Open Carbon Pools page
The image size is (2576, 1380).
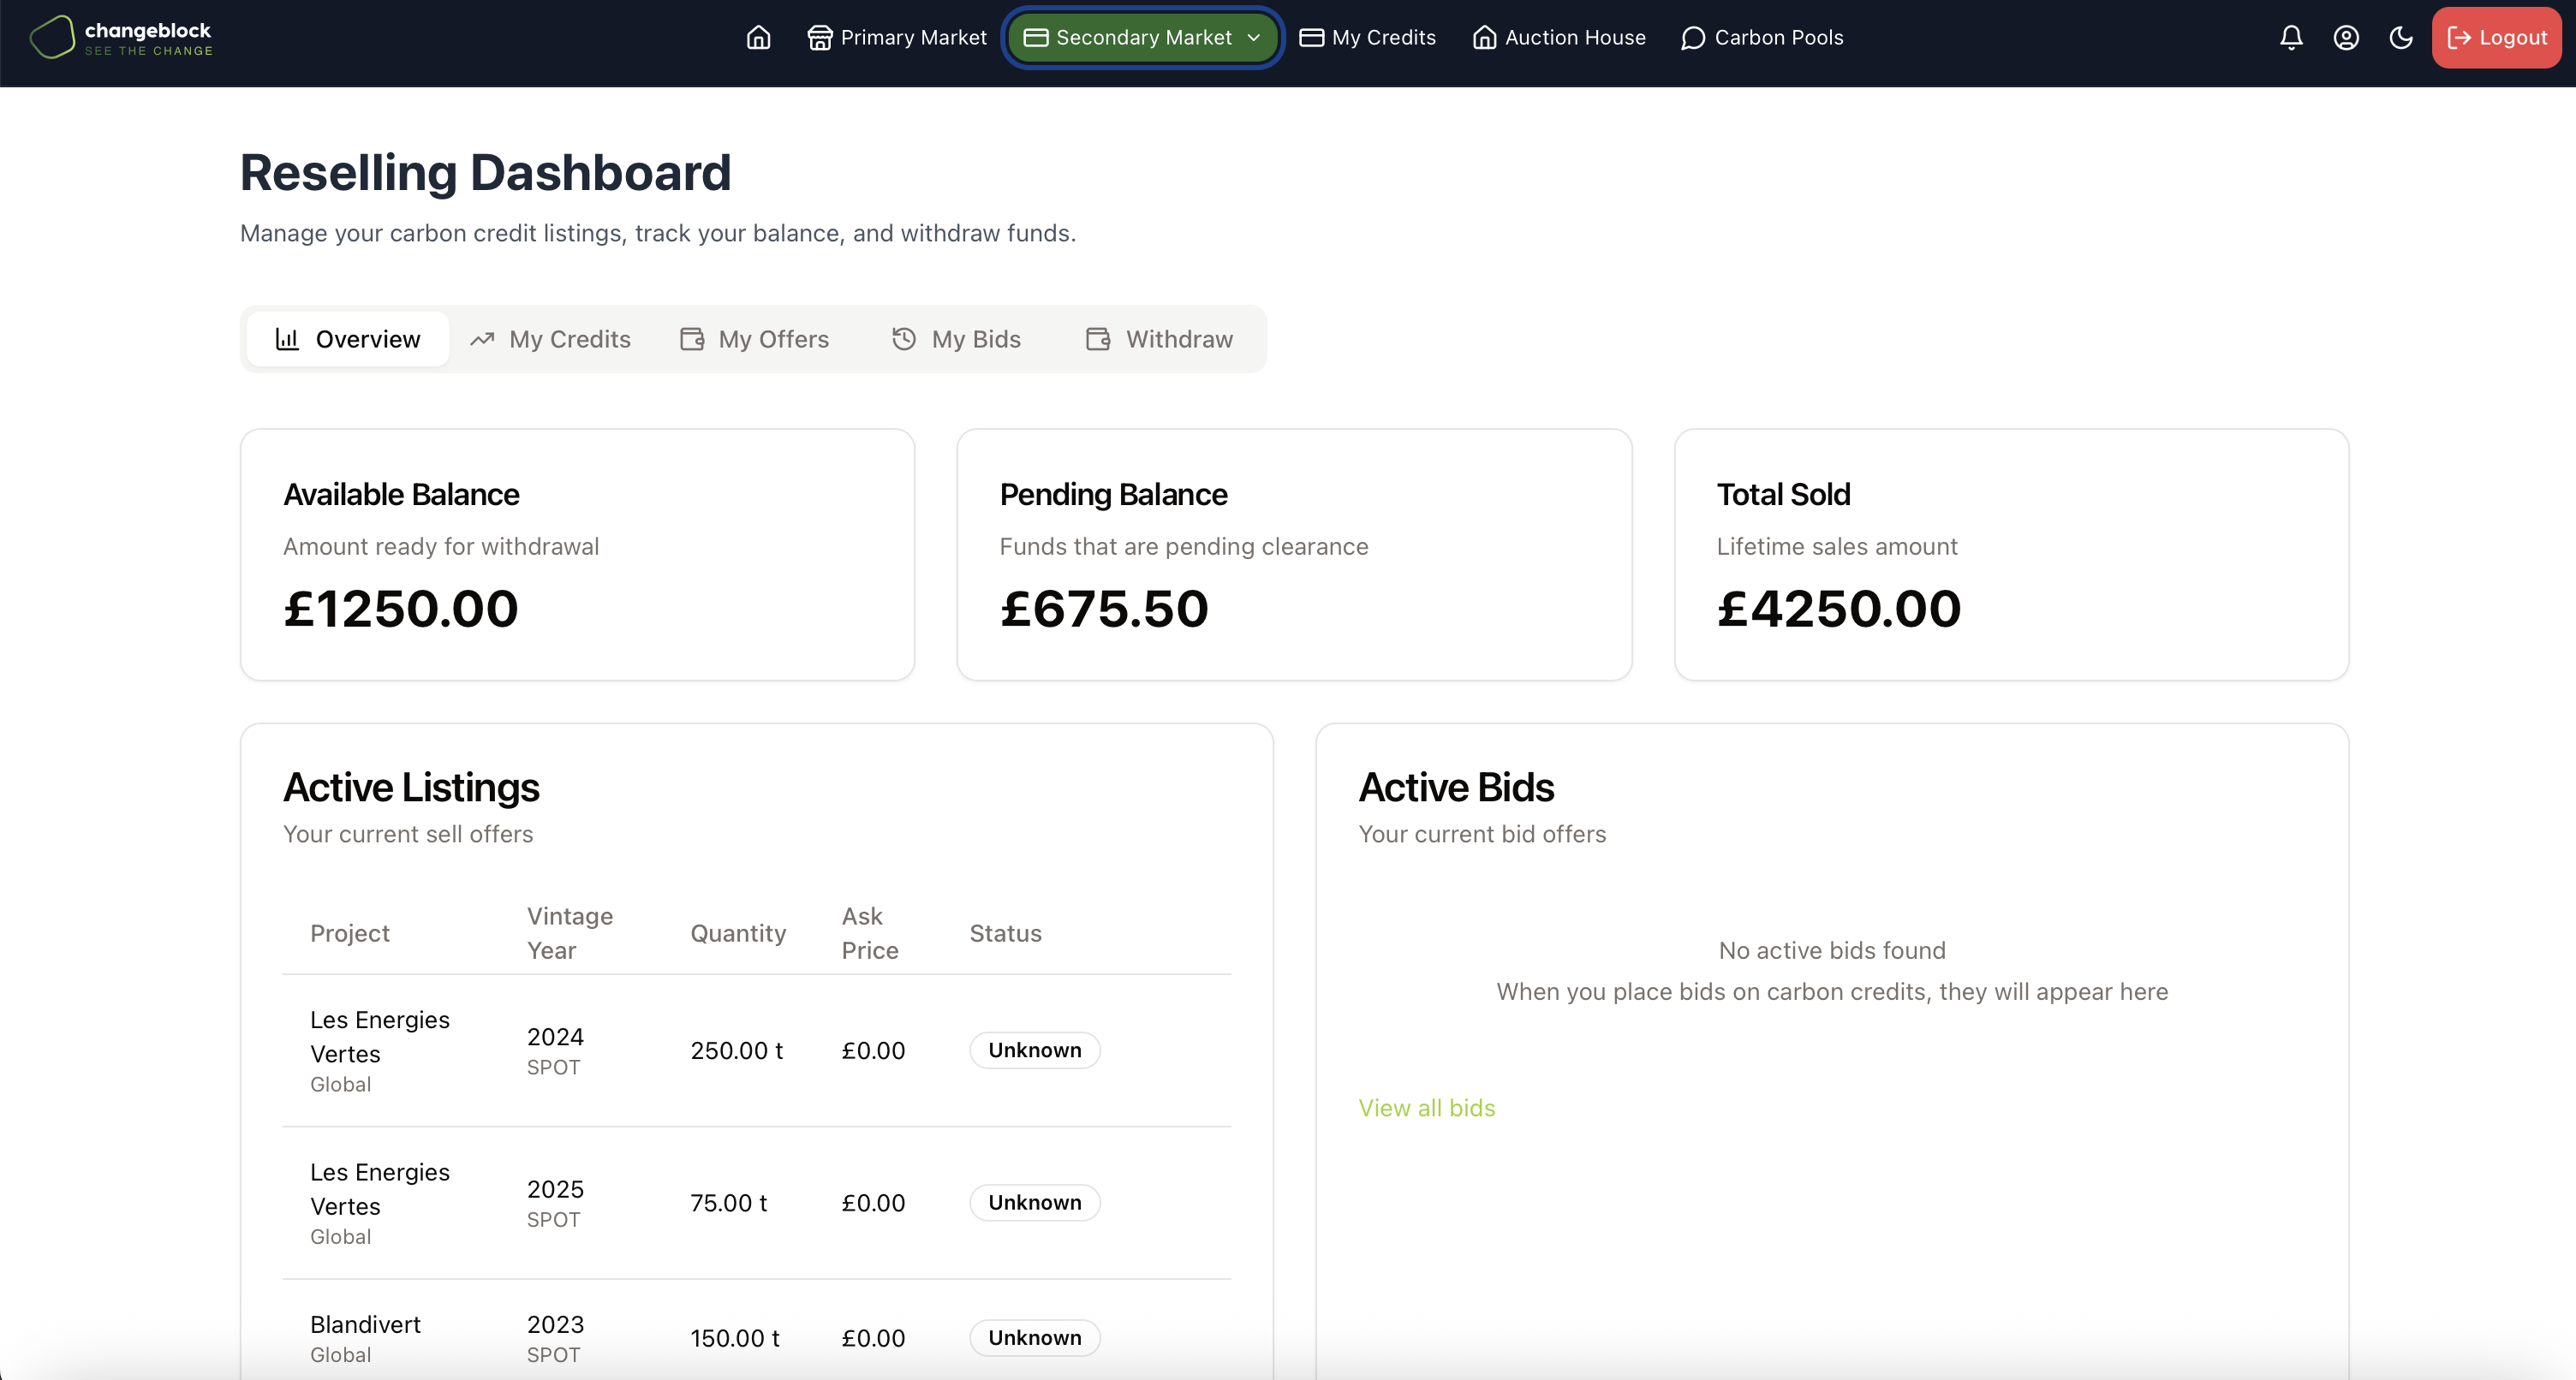point(1762,38)
